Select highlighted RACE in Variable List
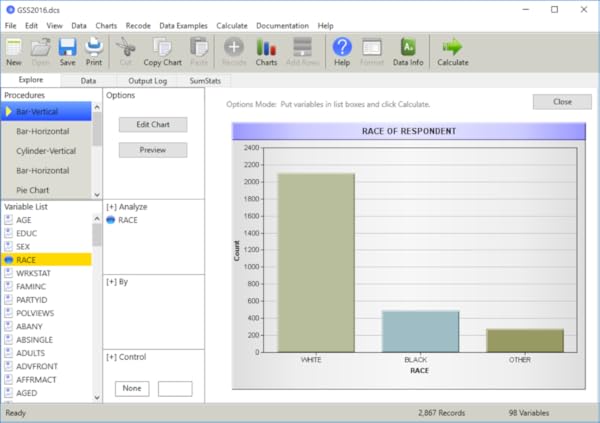The width and height of the screenshot is (600, 423). coord(46,260)
